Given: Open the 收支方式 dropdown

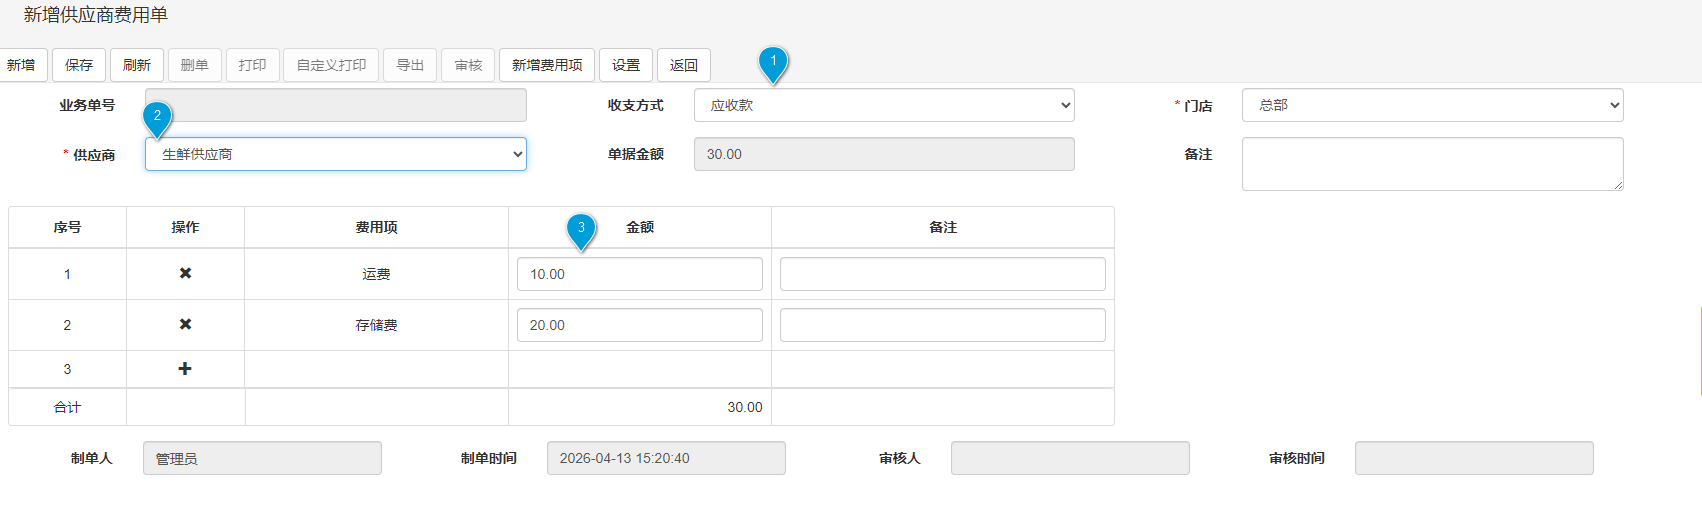Looking at the screenshot, I should pyautogui.click(x=884, y=105).
